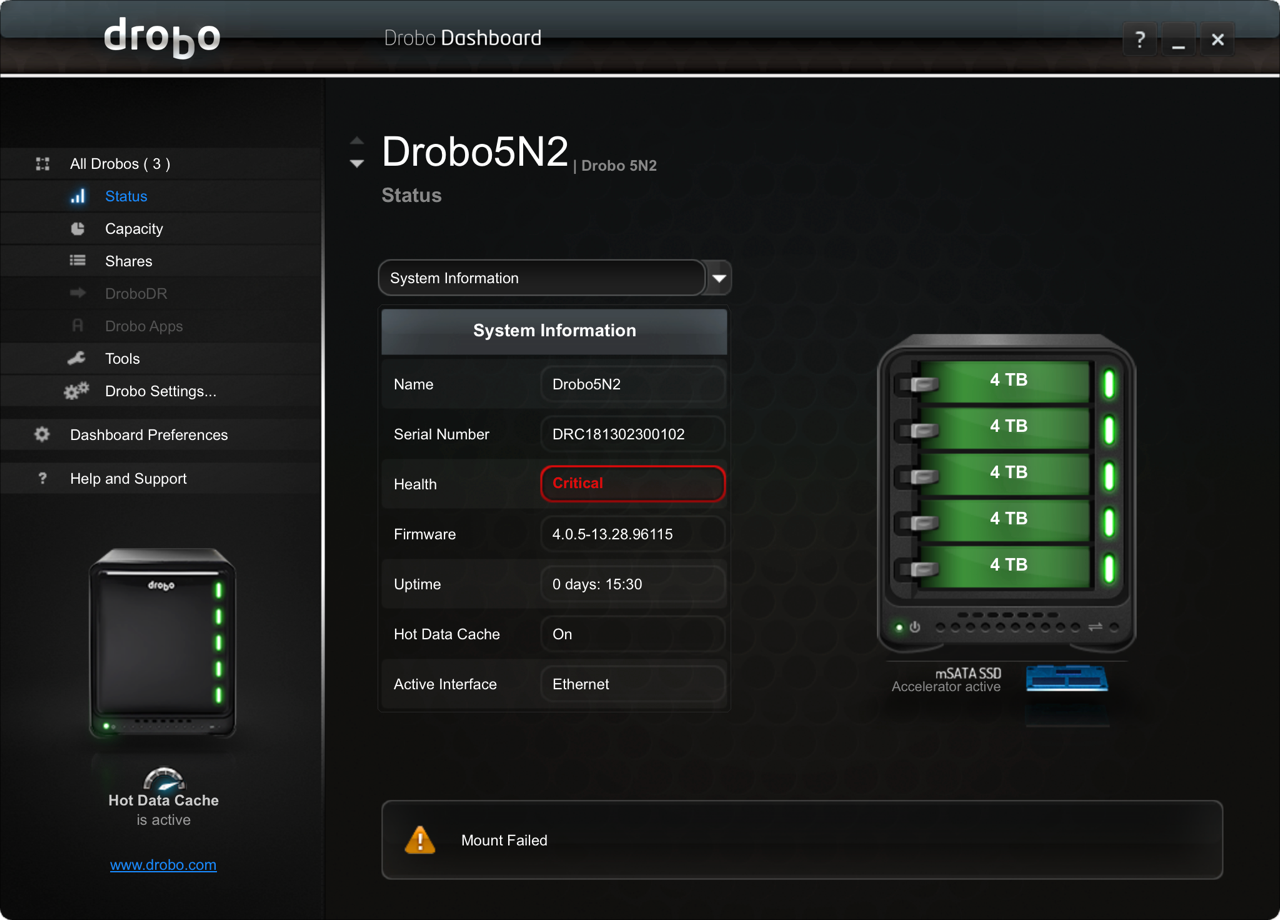Open the System Information dropdown arrow
The height and width of the screenshot is (920, 1280).
(719, 278)
